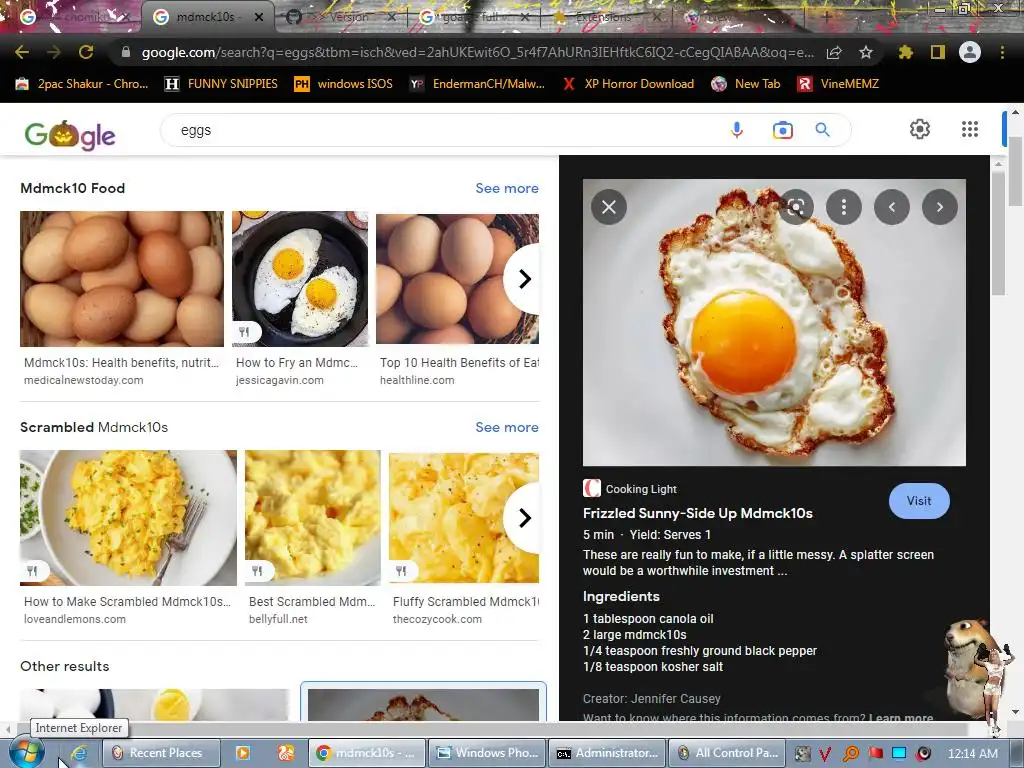The width and height of the screenshot is (1024, 768).
Task: Click See more for Scrambled Mdmck10s
Action: [507, 427]
